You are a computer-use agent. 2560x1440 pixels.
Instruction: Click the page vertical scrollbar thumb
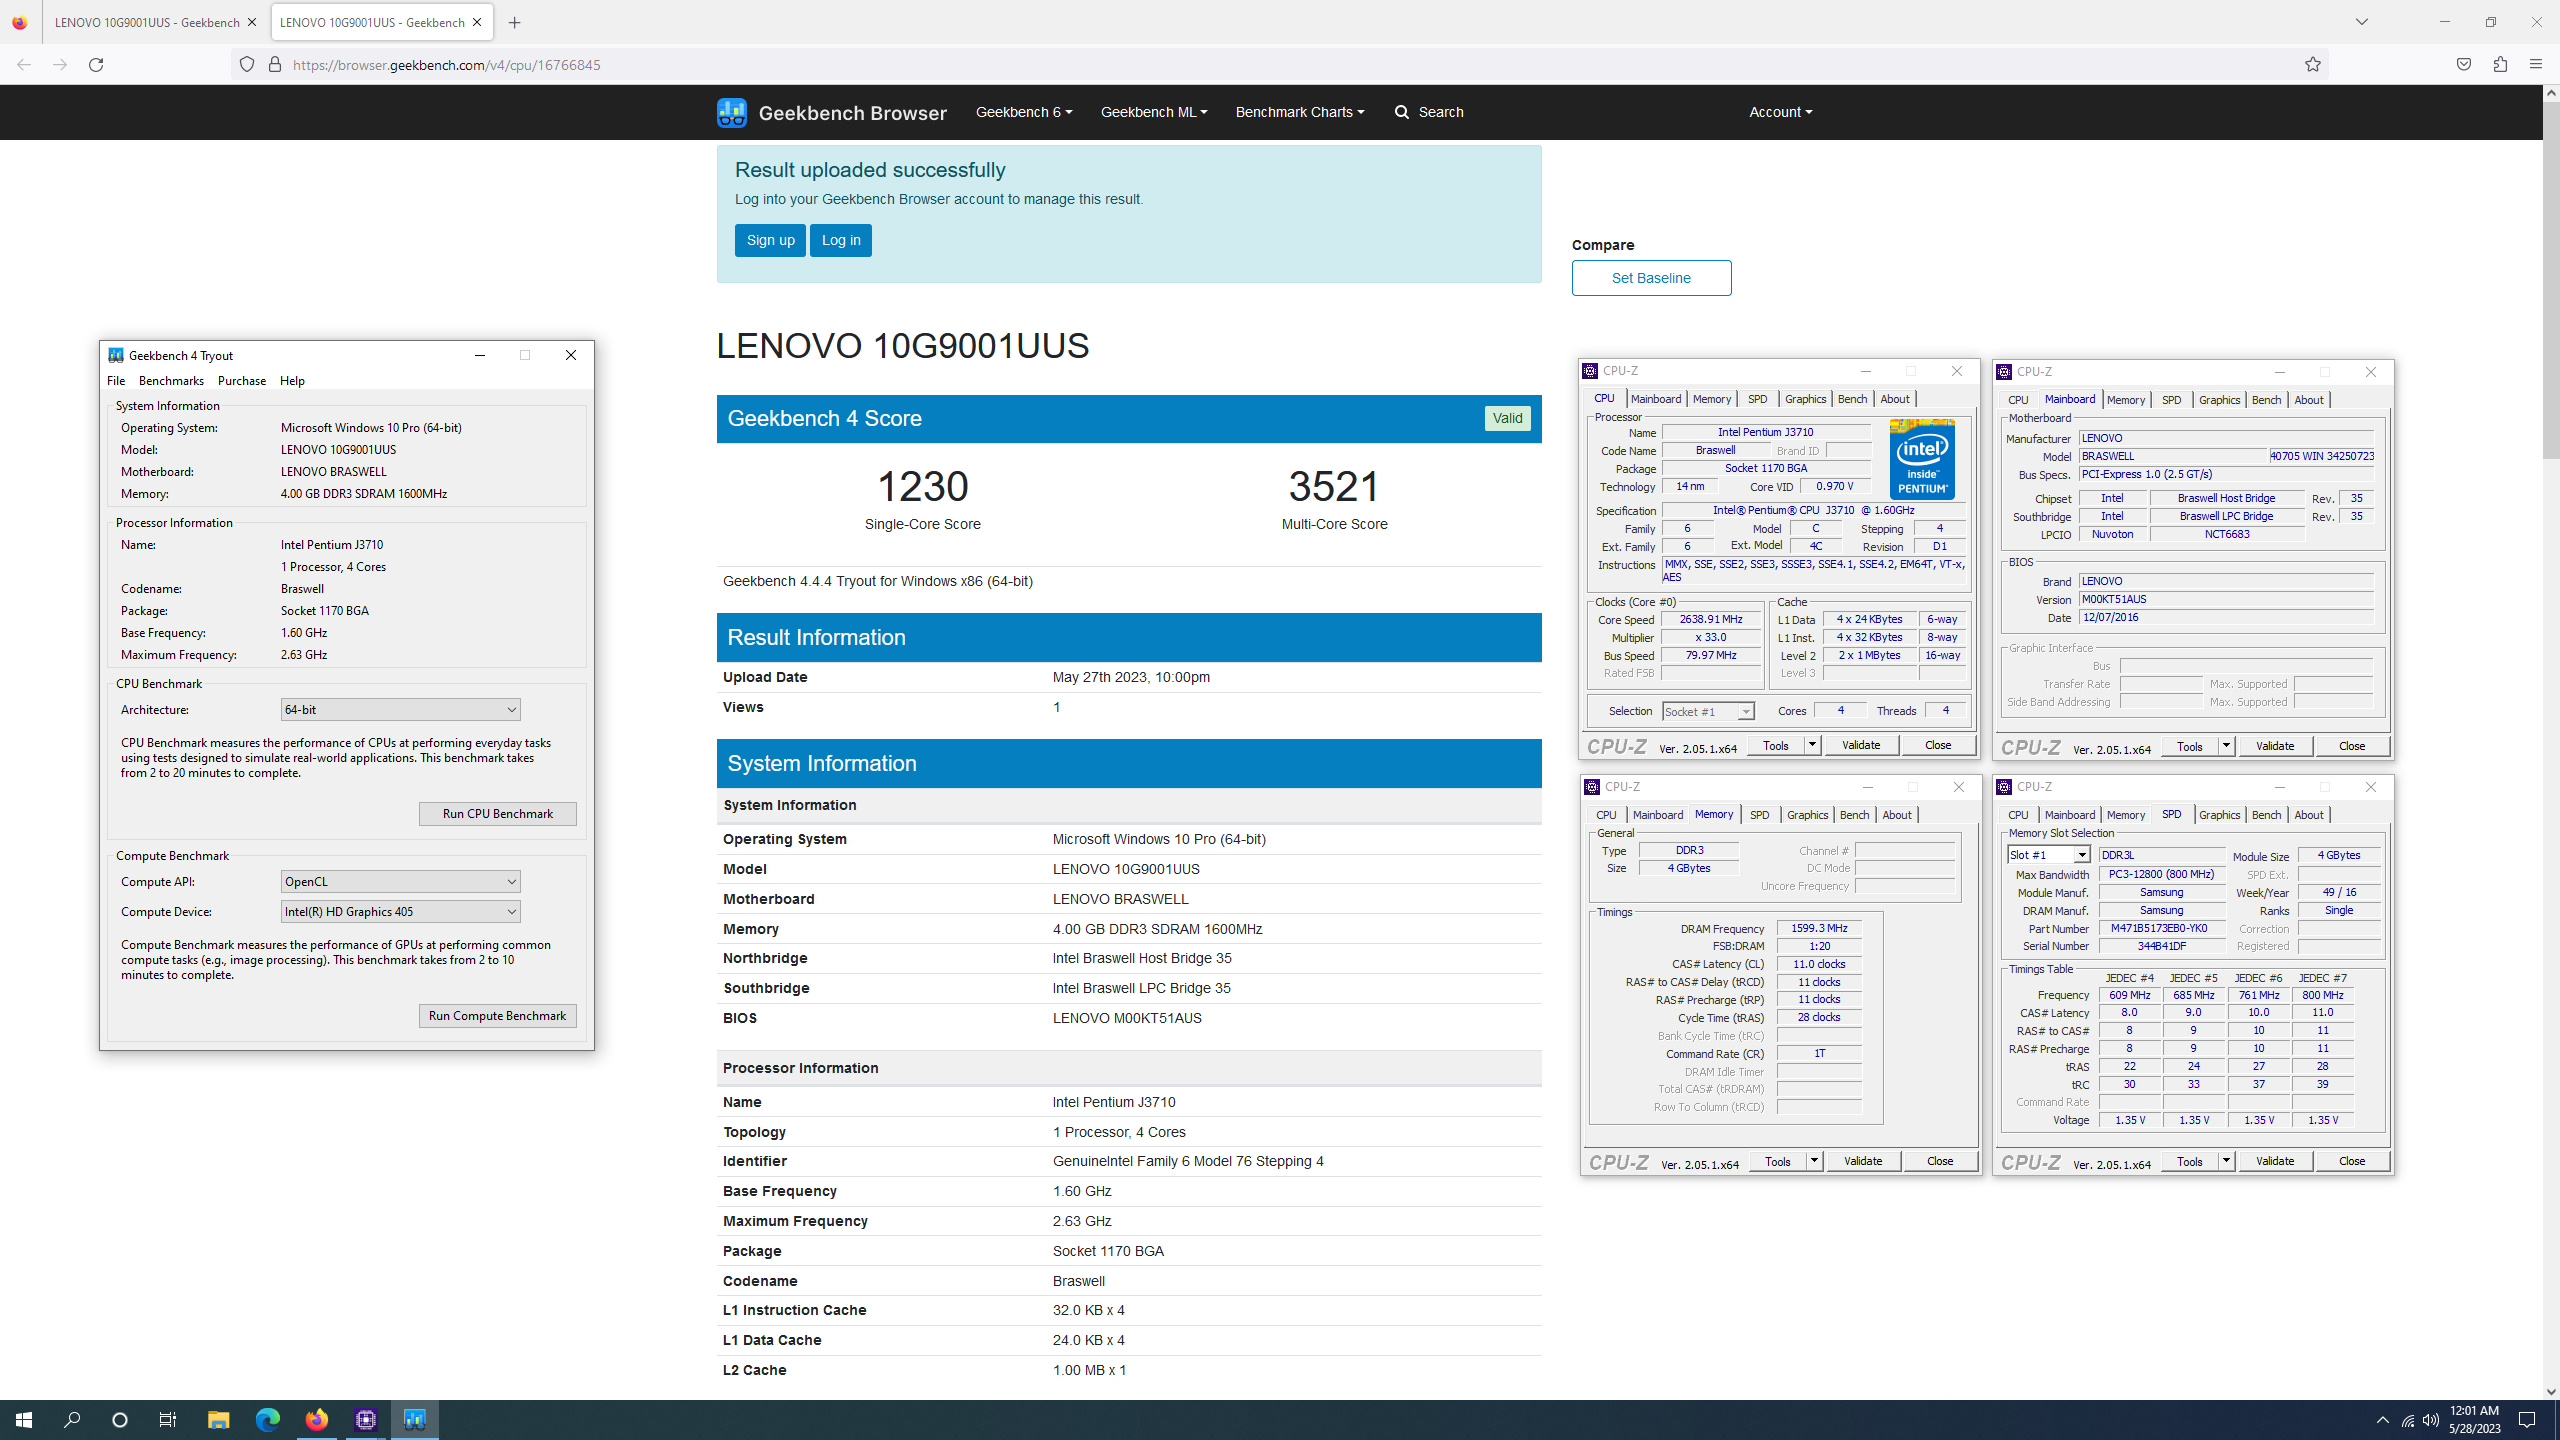tap(2551, 280)
